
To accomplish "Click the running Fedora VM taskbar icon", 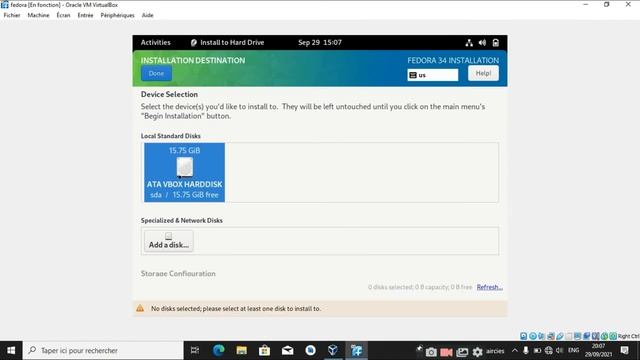I will point(356,351).
